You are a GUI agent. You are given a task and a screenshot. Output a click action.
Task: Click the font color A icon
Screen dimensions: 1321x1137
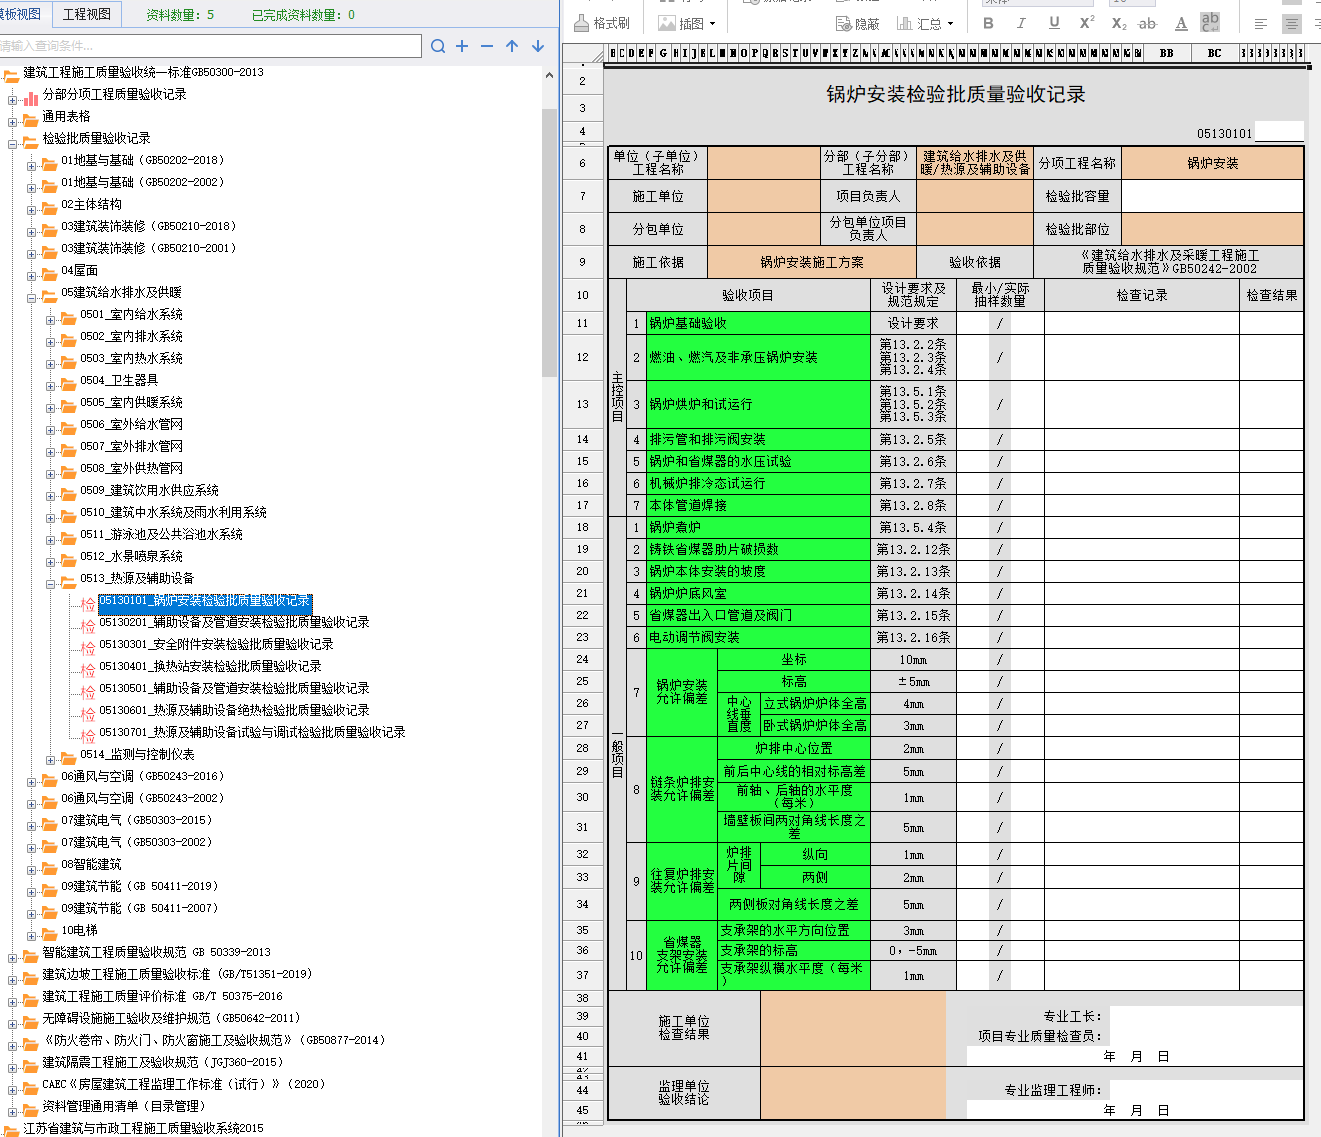pos(1181,23)
